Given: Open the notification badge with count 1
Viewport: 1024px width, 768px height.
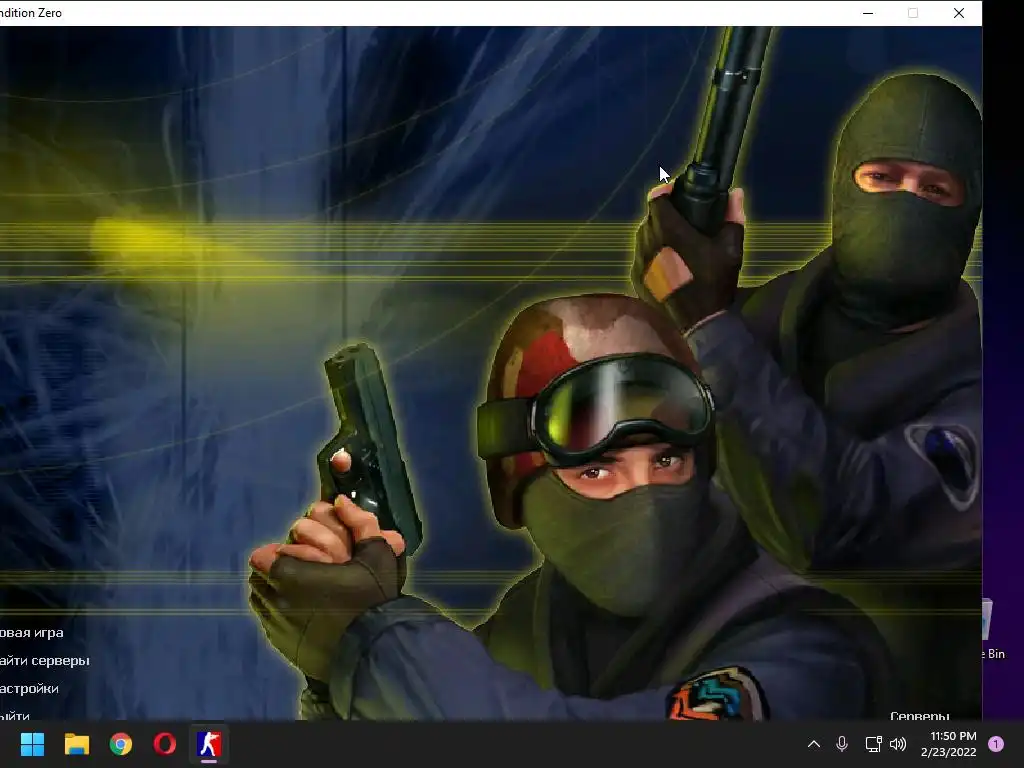Looking at the screenshot, I should coord(996,744).
